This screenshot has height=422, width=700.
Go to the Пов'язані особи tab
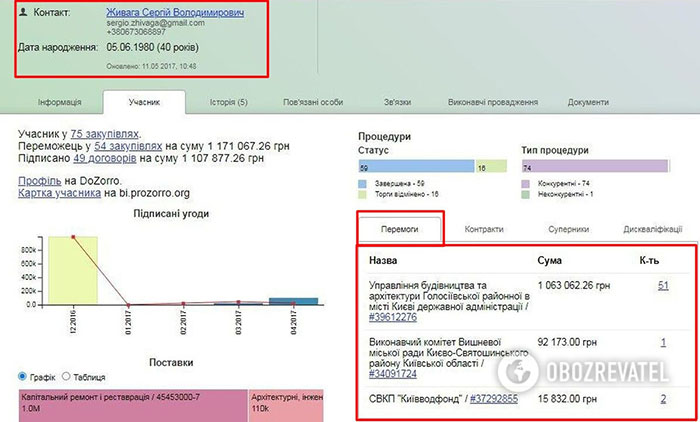point(314,102)
